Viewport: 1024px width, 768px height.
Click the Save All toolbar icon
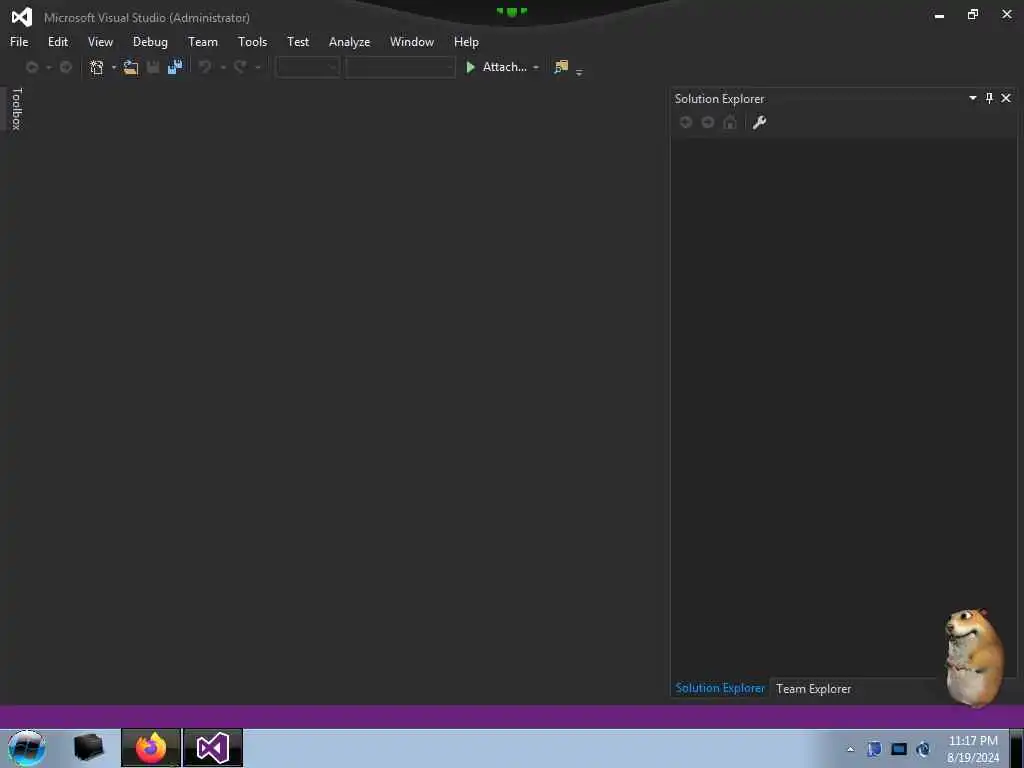175,67
